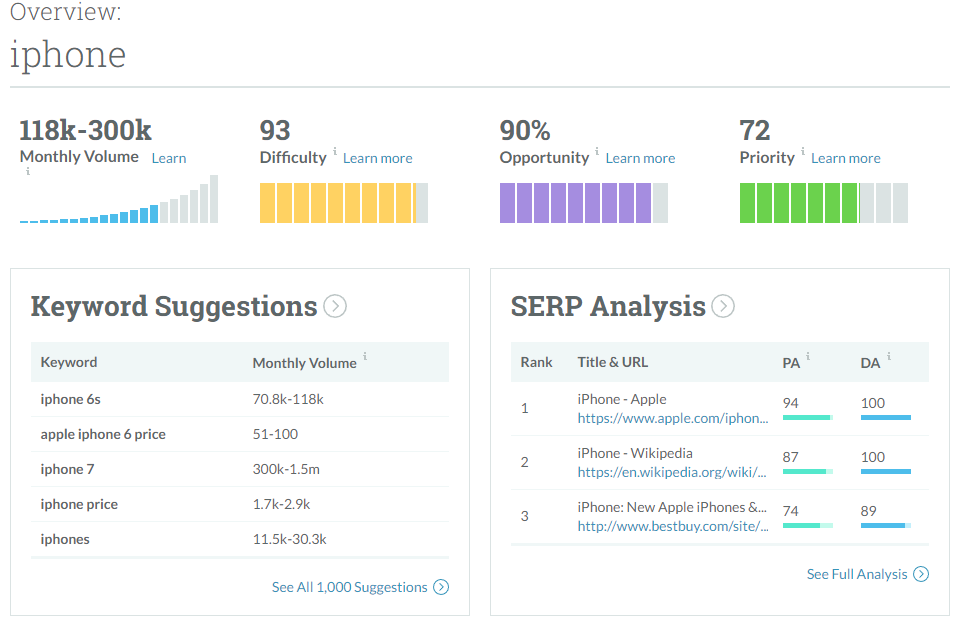This screenshot has width=954, height=626.
Task: Click the SERP Analysis heading
Action: pyautogui.click(x=608, y=306)
